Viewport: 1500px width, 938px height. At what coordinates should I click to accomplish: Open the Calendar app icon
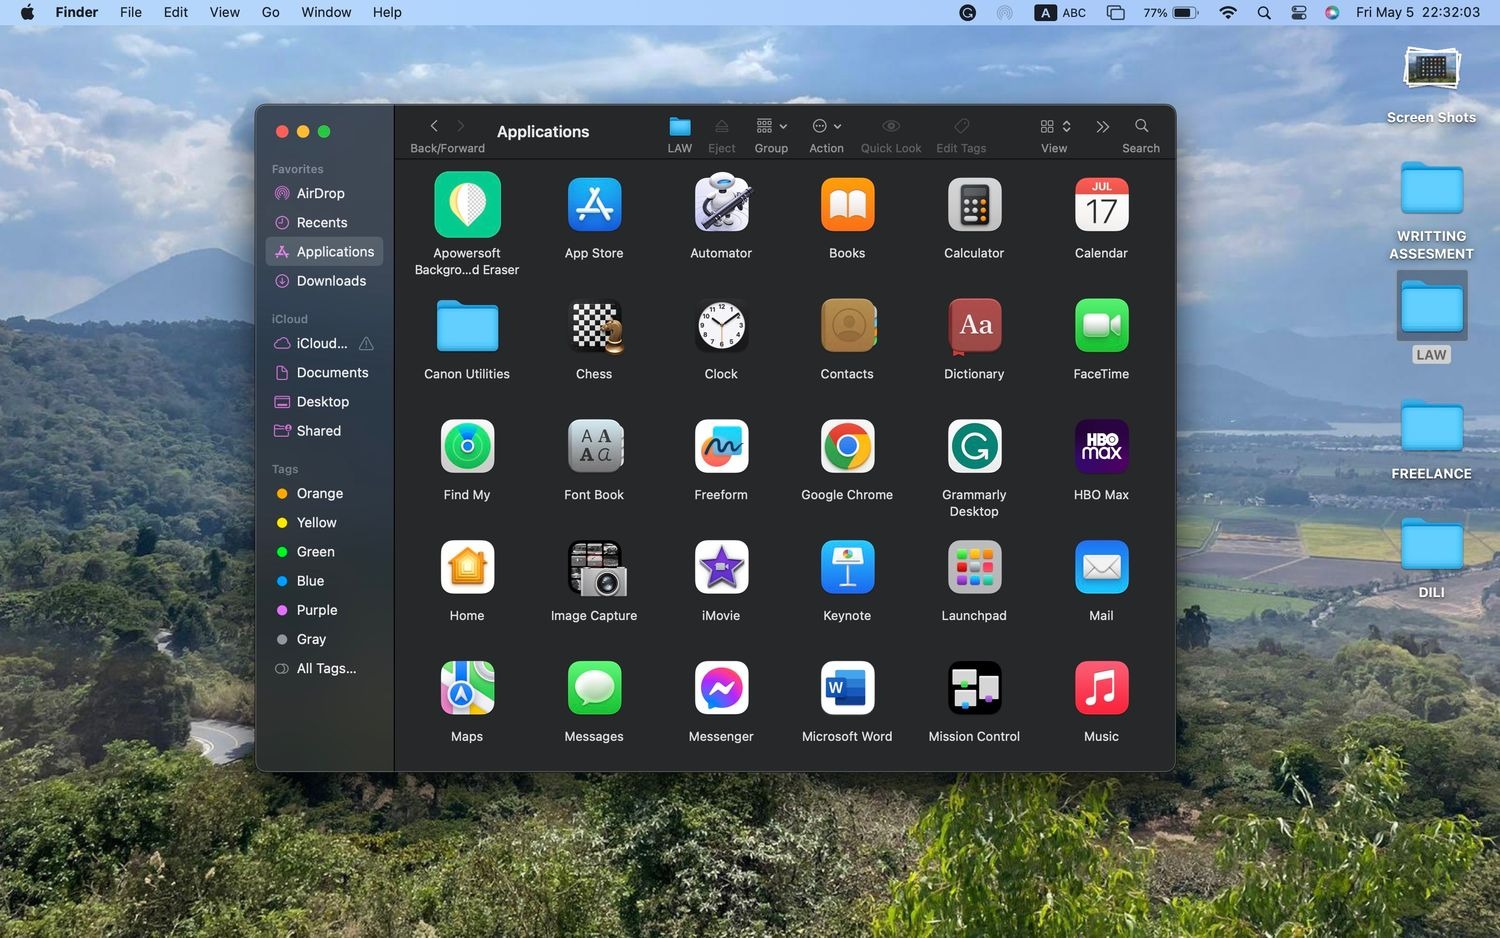click(1101, 204)
